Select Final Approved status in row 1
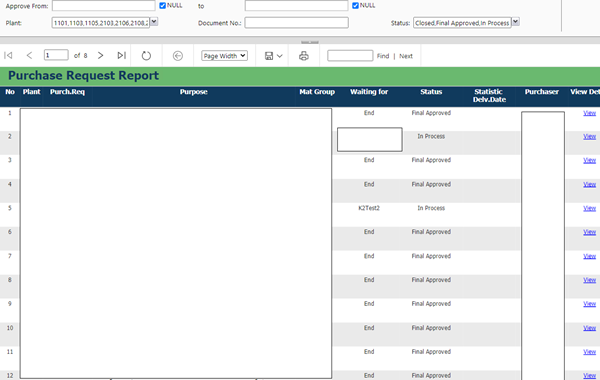This screenshot has height=380, width=600. [x=431, y=113]
